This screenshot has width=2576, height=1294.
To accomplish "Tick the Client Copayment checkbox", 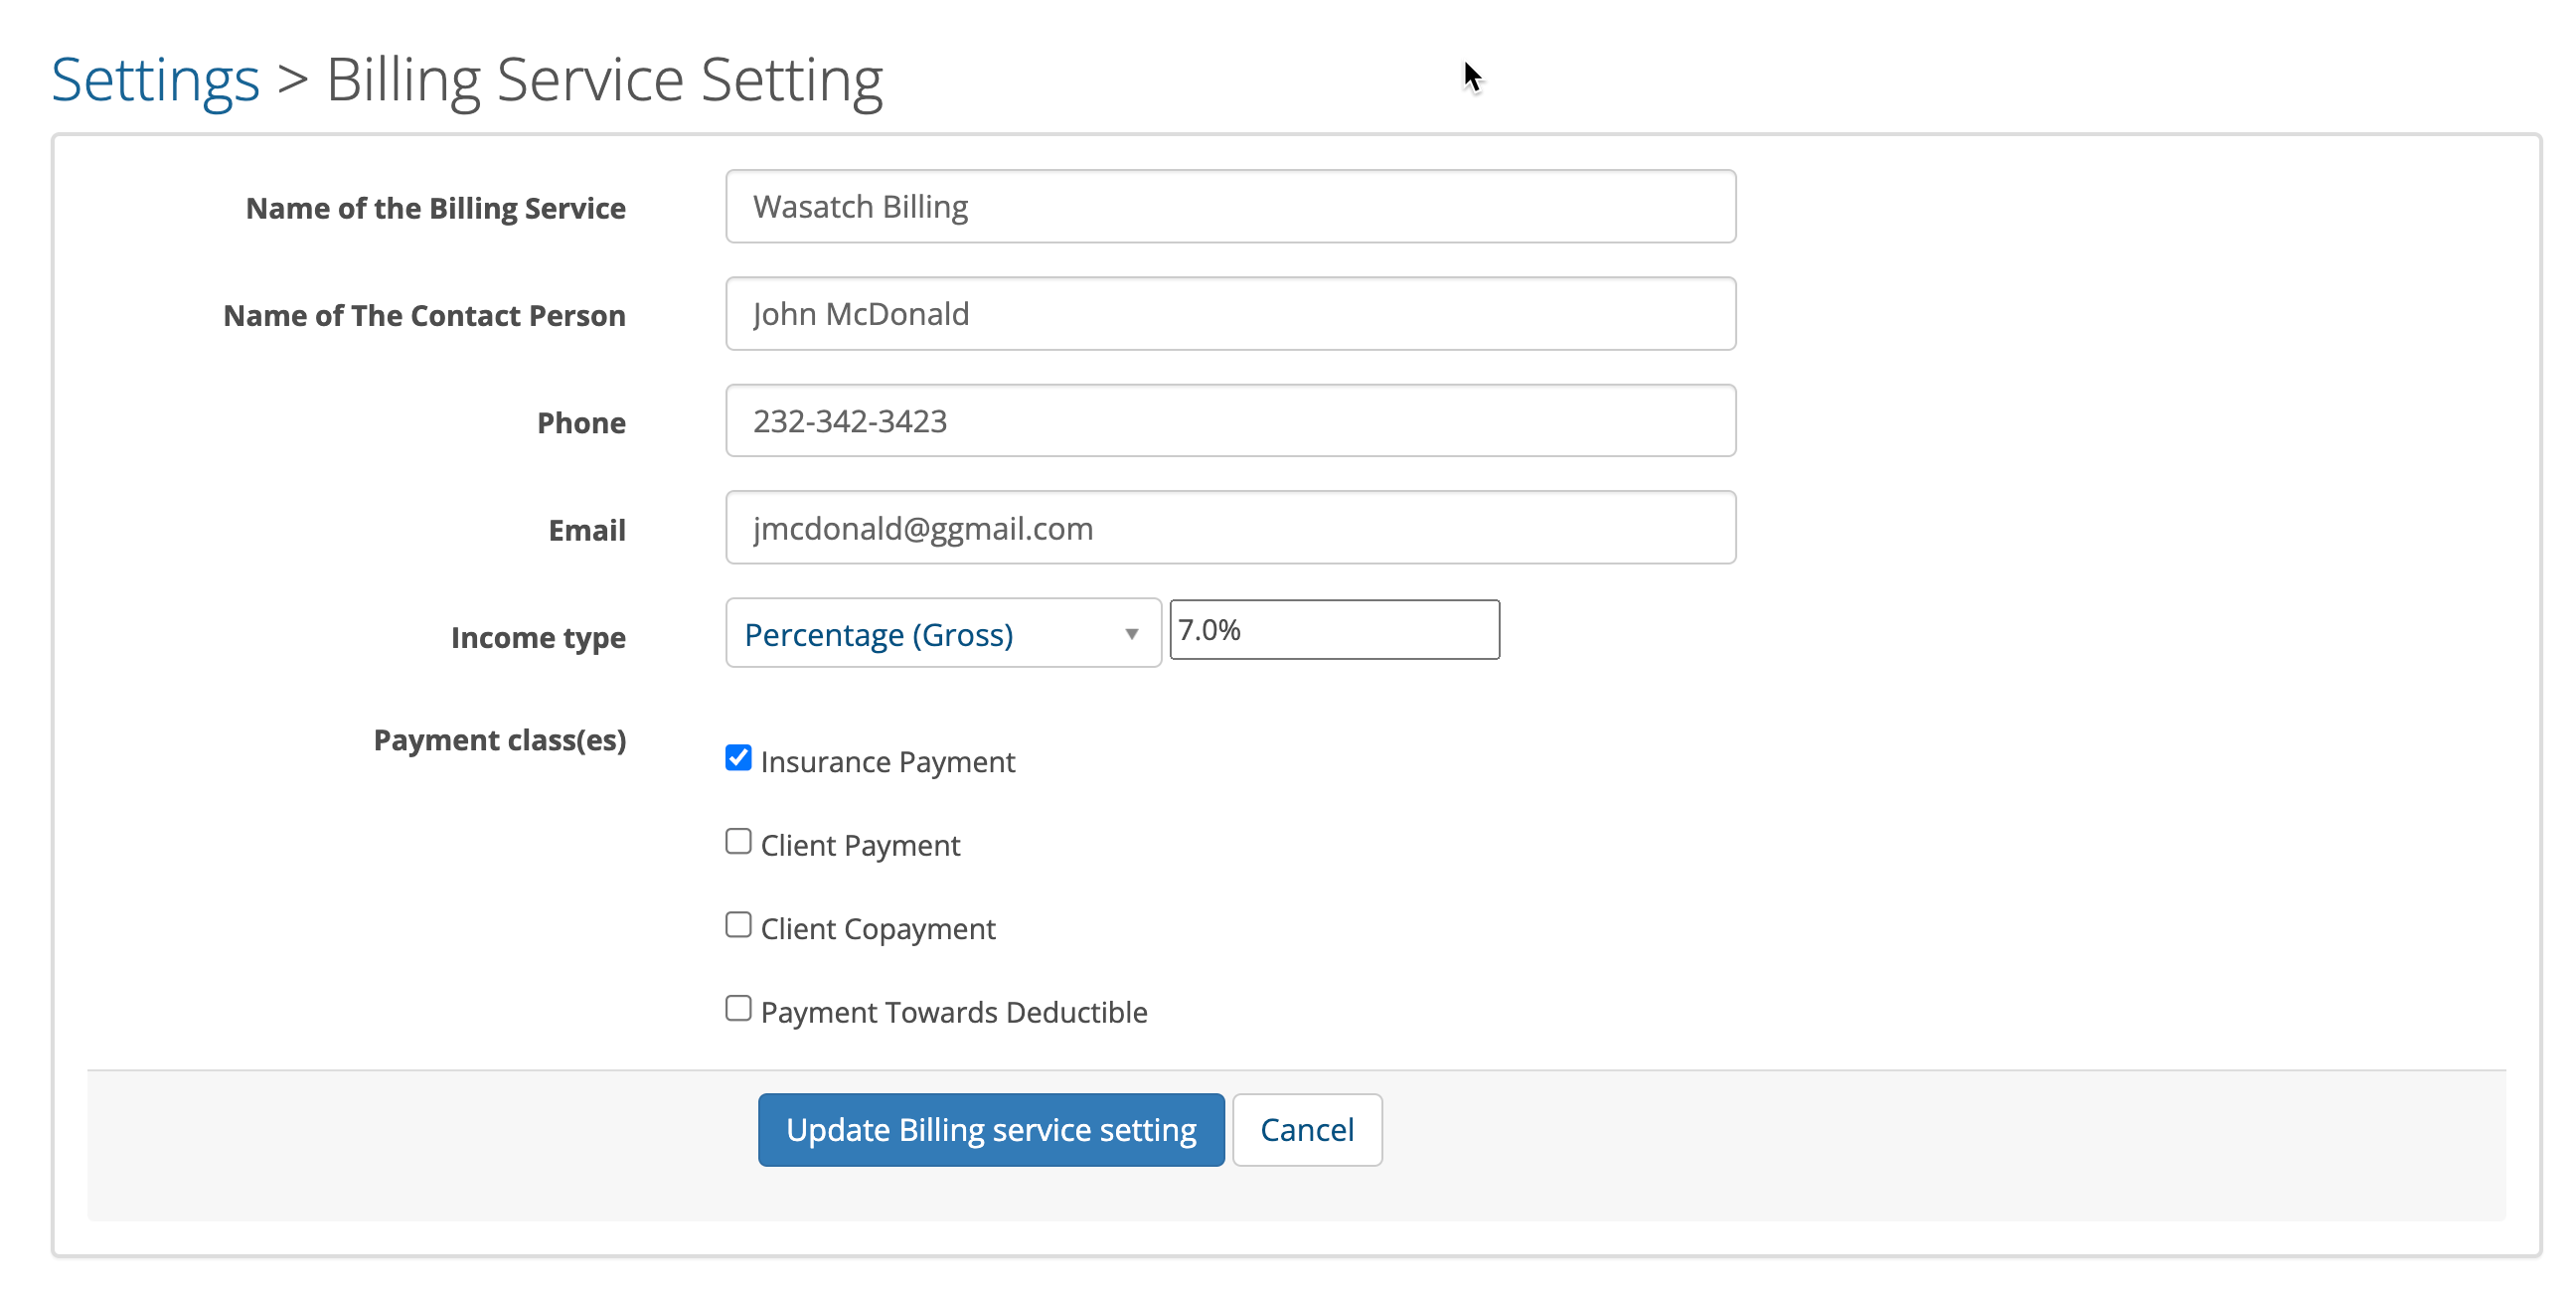I will (738, 925).
